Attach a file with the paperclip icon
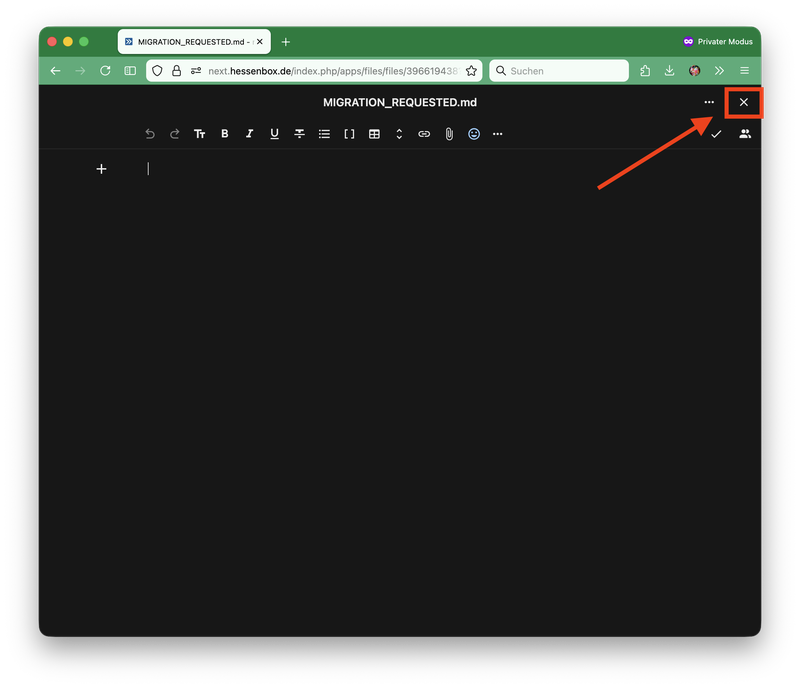Screen dimensions: 800x688 click(x=449, y=134)
